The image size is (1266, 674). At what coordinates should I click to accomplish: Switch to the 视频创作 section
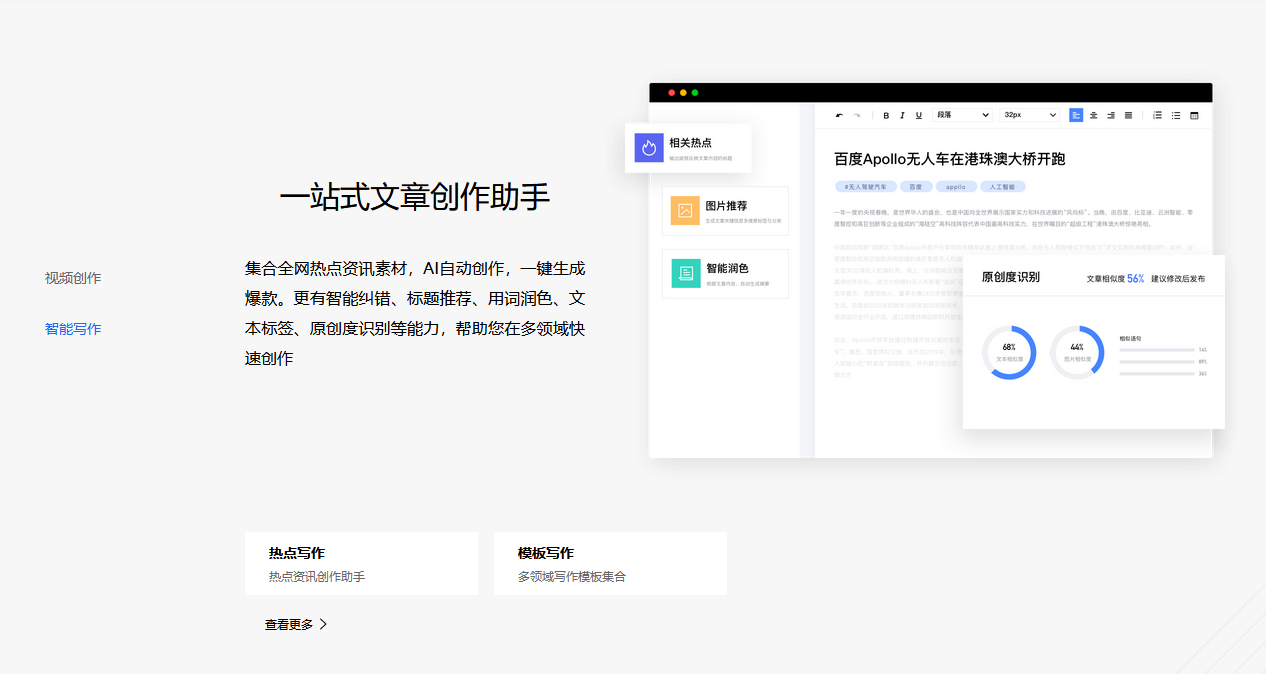coord(72,277)
